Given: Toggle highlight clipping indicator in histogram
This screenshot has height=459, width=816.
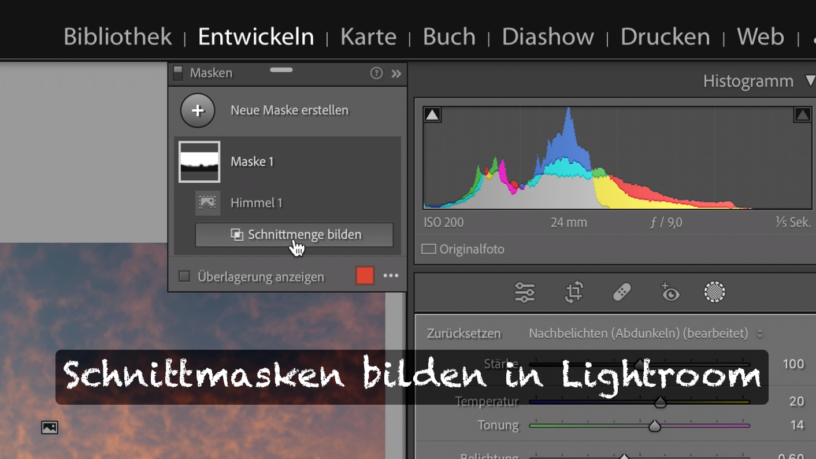Looking at the screenshot, I should click(x=802, y=114).
